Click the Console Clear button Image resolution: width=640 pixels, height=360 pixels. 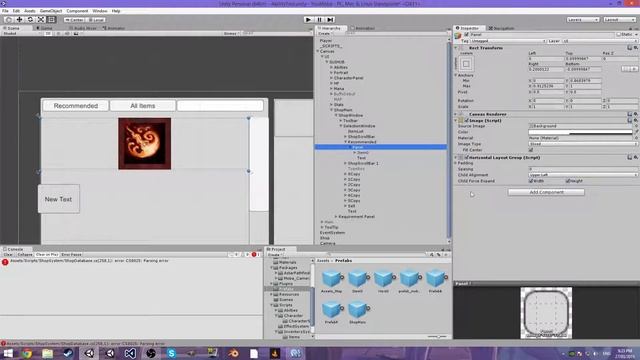8,255
